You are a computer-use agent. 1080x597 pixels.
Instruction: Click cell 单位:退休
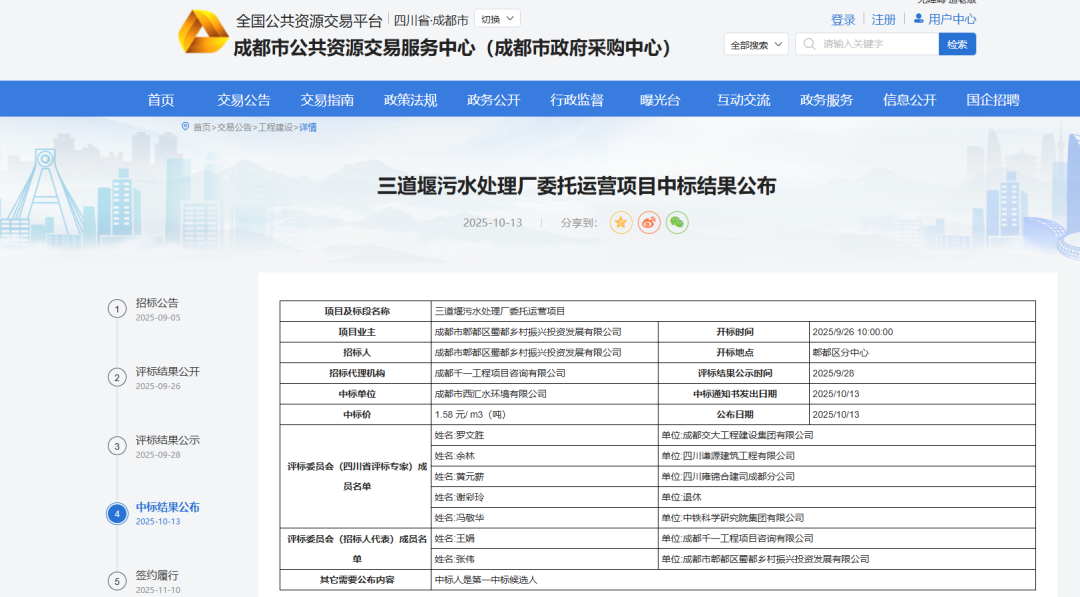tap(847, 497)
